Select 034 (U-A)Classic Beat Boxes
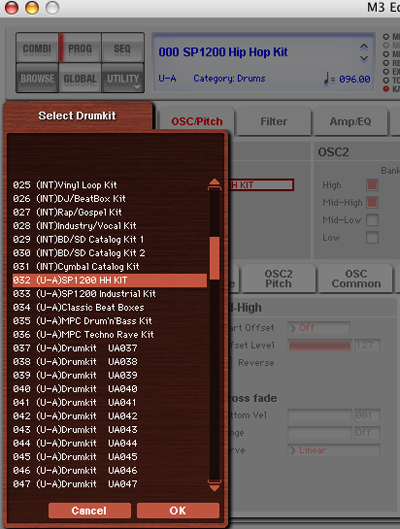 pos(110,307)
